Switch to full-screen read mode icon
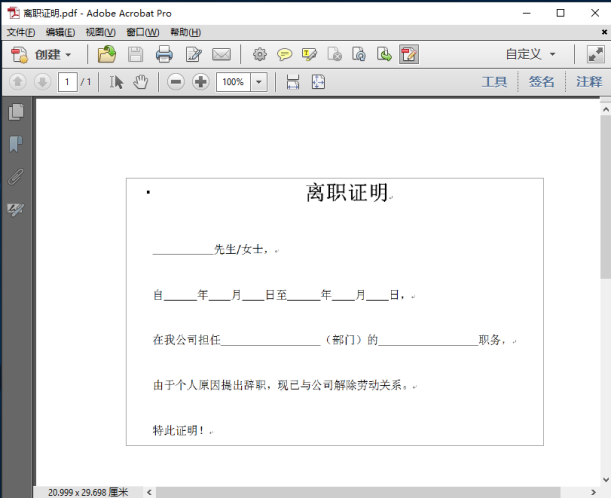This screenshot has height=498, width=611. click(596, 54)
